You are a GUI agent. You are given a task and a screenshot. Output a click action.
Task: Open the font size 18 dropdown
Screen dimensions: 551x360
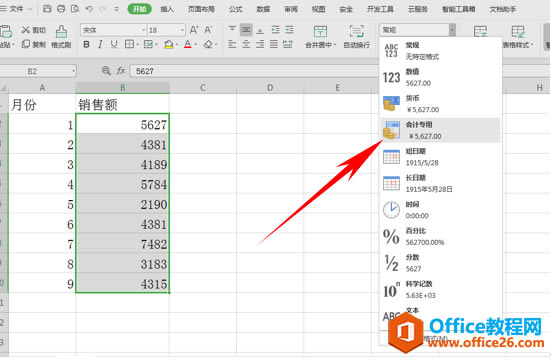182,30
